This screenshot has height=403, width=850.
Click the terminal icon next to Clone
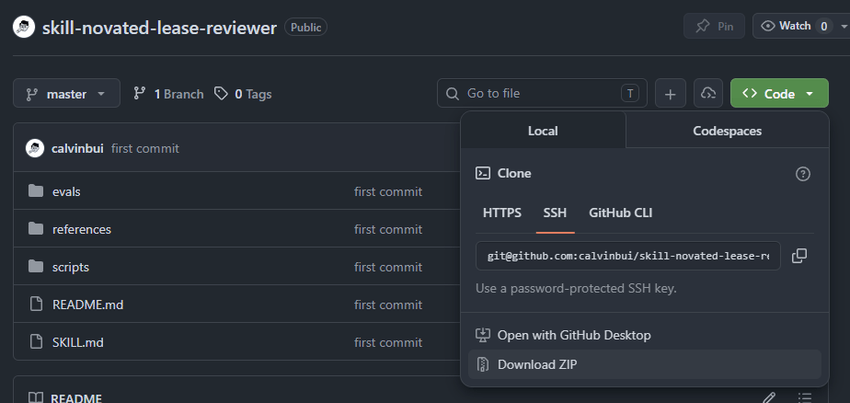point(482,174)
